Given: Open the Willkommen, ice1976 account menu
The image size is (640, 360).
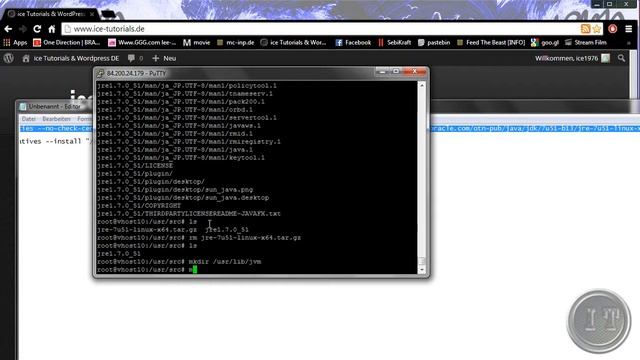Looking at the screenshot, I should [572, 58].
